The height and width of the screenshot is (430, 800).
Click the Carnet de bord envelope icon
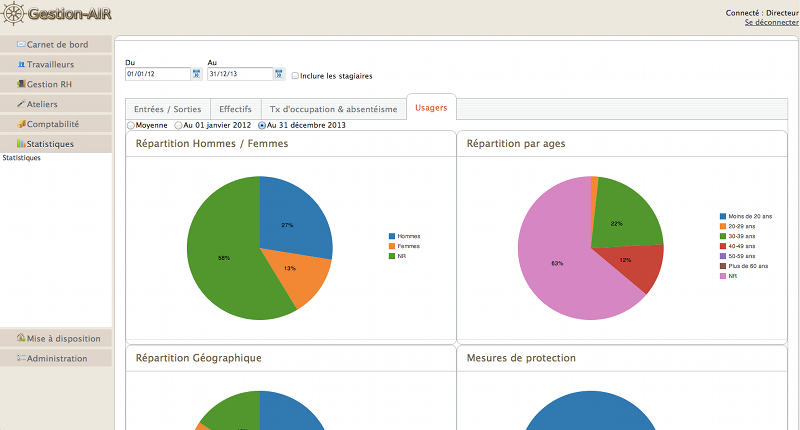tap(21, 44)
